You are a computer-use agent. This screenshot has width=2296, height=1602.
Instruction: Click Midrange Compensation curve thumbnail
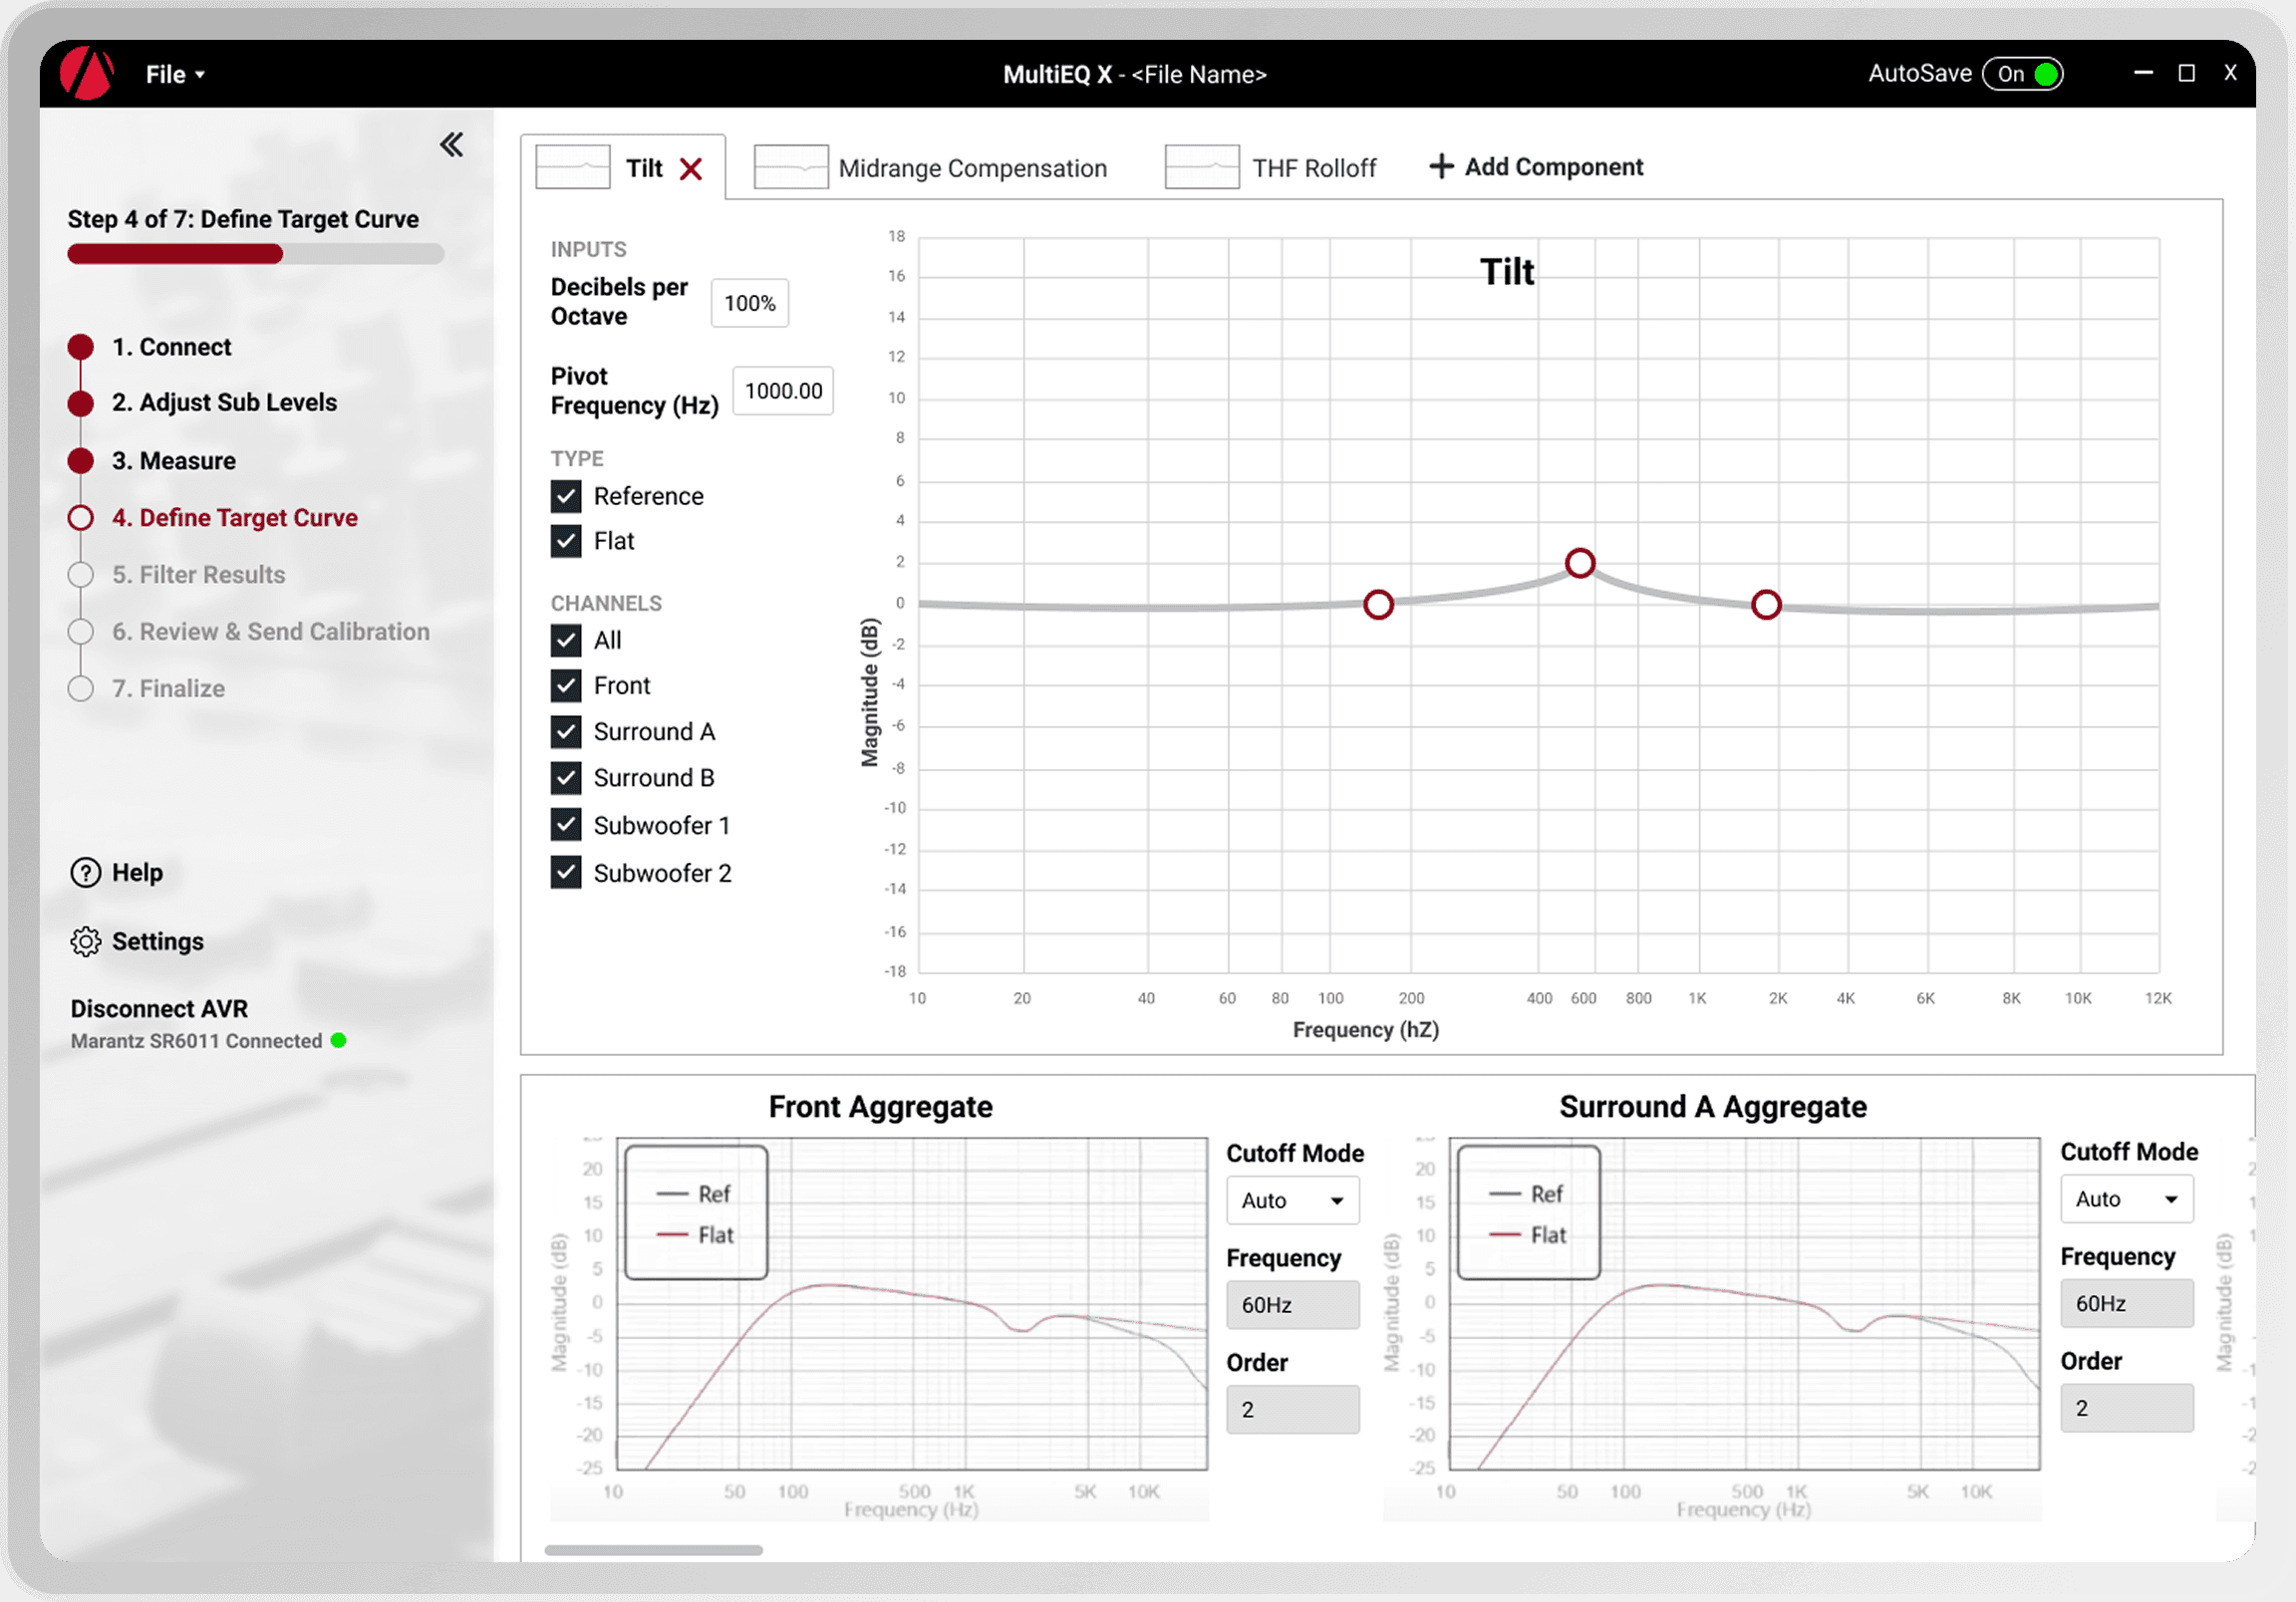point(790,167)
